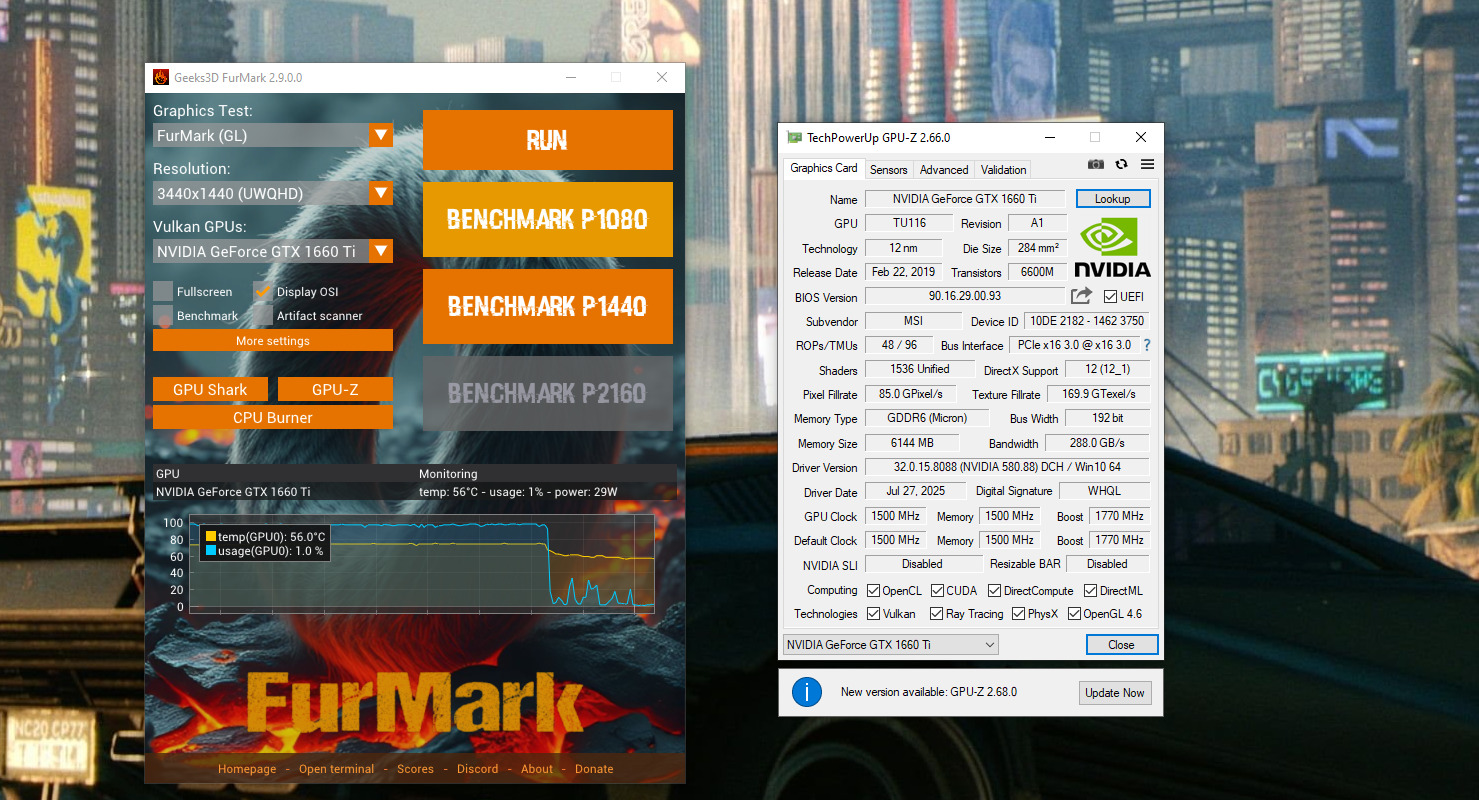Click the RUN button
This screenshot has height=800, width=1479.
pos(548,140)
